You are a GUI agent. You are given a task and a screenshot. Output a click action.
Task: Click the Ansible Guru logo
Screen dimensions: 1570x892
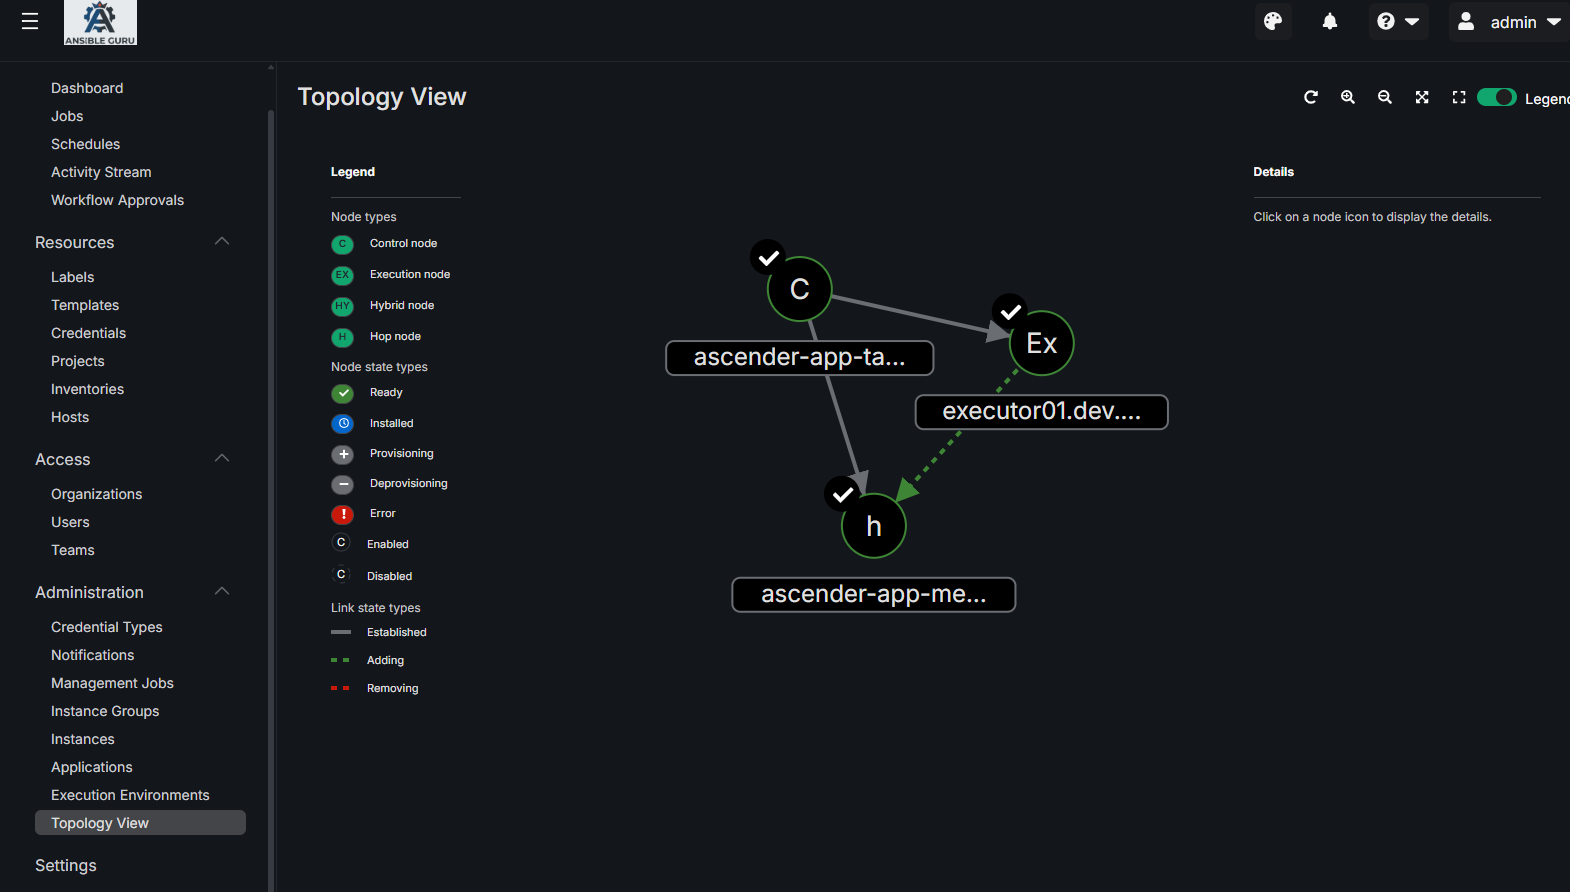click(x=100, y=22)
